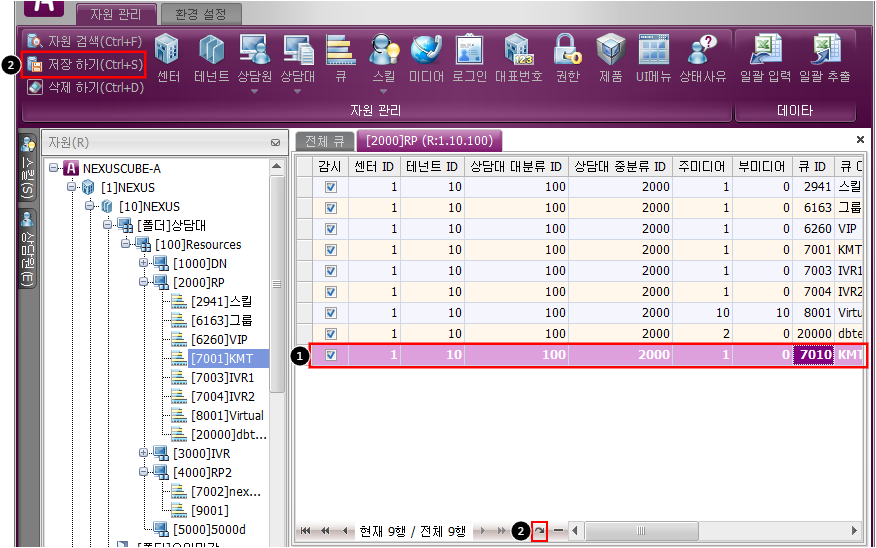Select the [2000]RP (R:1.10.100) tab
Image resolution: width=876 pixels, height=548 pixels.
(430, 141)
